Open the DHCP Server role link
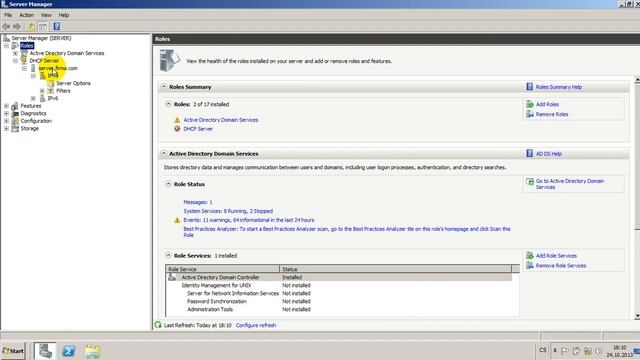Image resolution: width=640 pixels, height=360 pixels. pos(198,129)
